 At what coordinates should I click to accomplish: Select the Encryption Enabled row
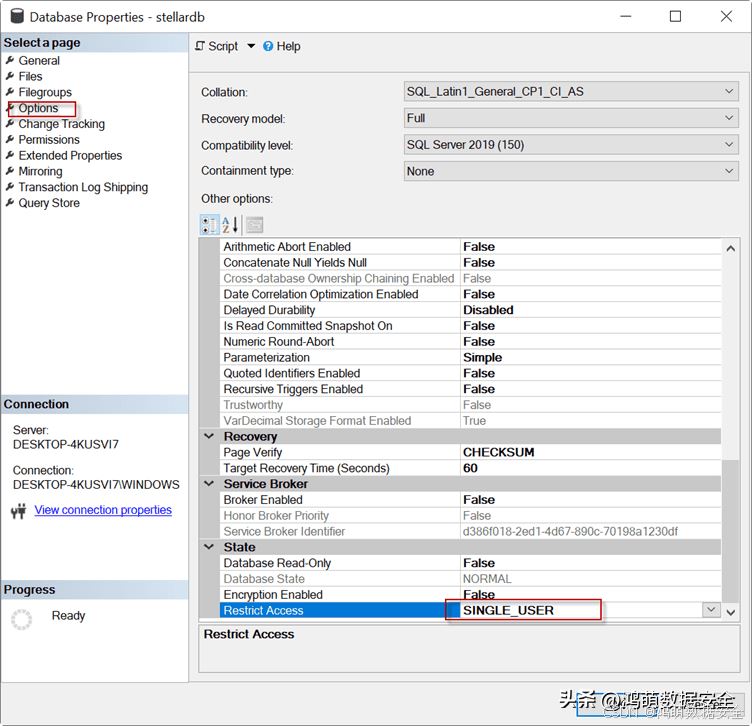[472, 595]
